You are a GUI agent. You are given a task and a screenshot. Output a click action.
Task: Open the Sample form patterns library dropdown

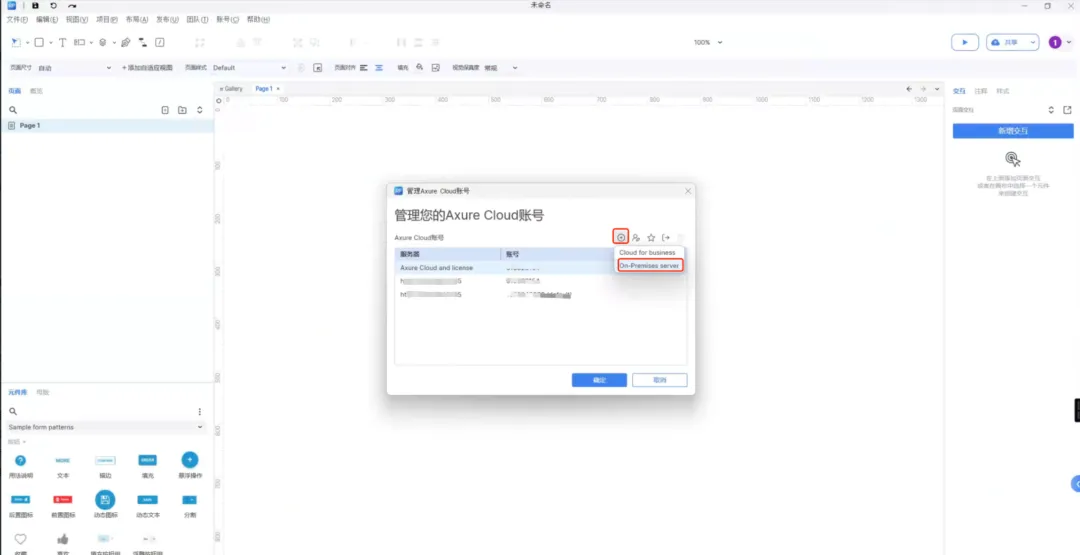(106, 427)
